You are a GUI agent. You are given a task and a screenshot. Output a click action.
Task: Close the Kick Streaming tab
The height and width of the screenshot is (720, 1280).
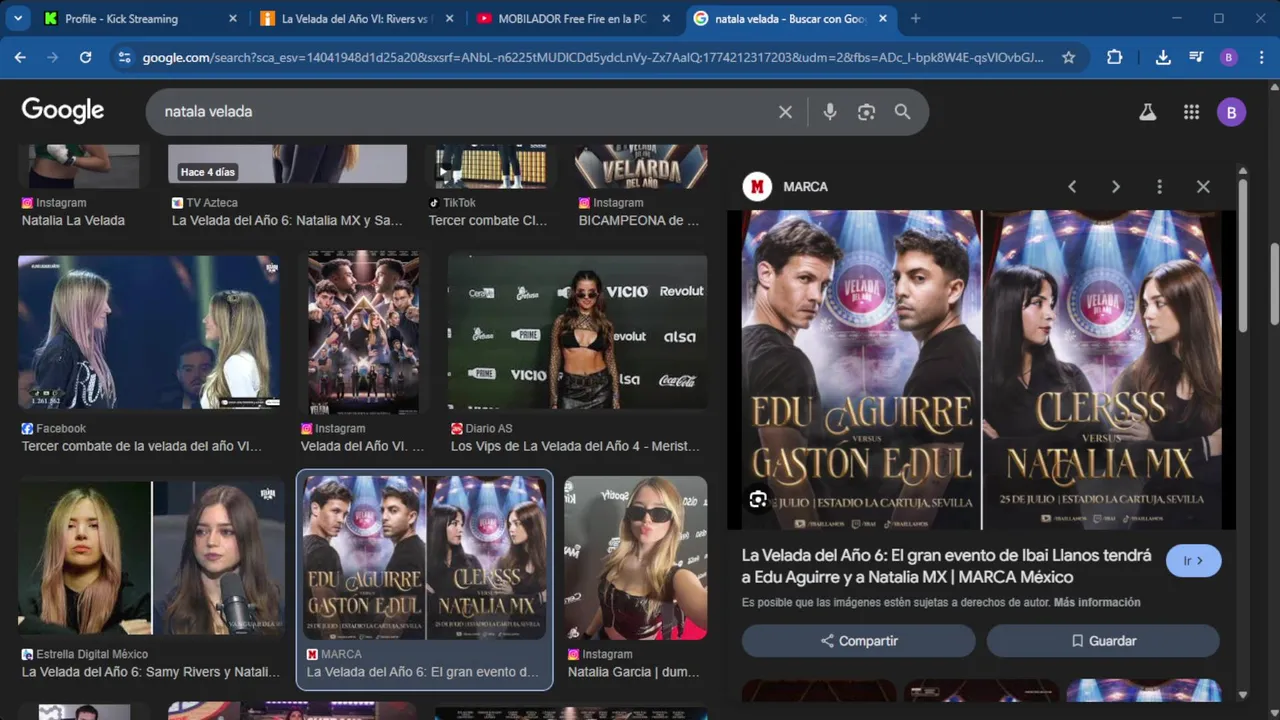click(x=233, y=18)
